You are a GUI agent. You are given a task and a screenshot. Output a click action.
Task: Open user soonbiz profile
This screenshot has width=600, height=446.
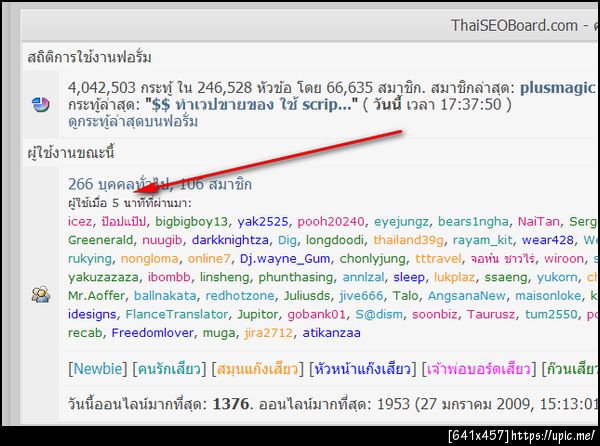(435, 314)
